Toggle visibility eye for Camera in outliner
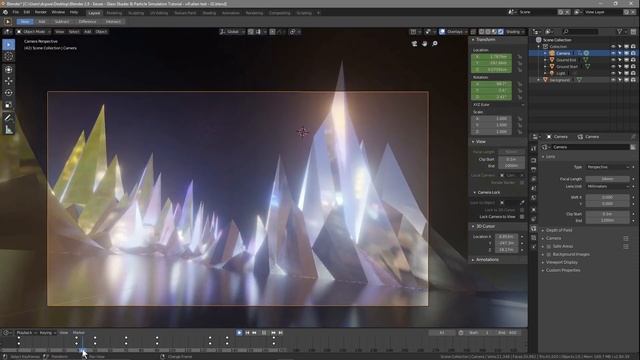This screenshot has height=360, width=640. [613, 53]
